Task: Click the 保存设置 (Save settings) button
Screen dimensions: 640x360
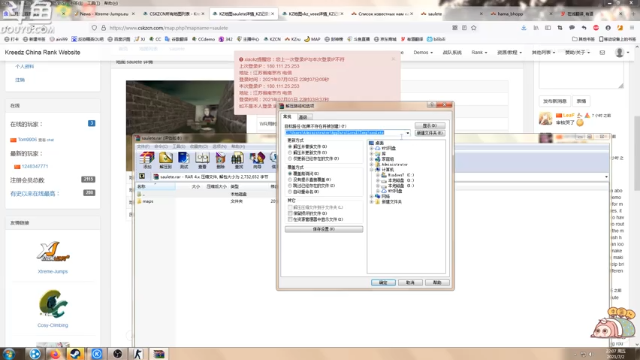Action: (324, 229)
